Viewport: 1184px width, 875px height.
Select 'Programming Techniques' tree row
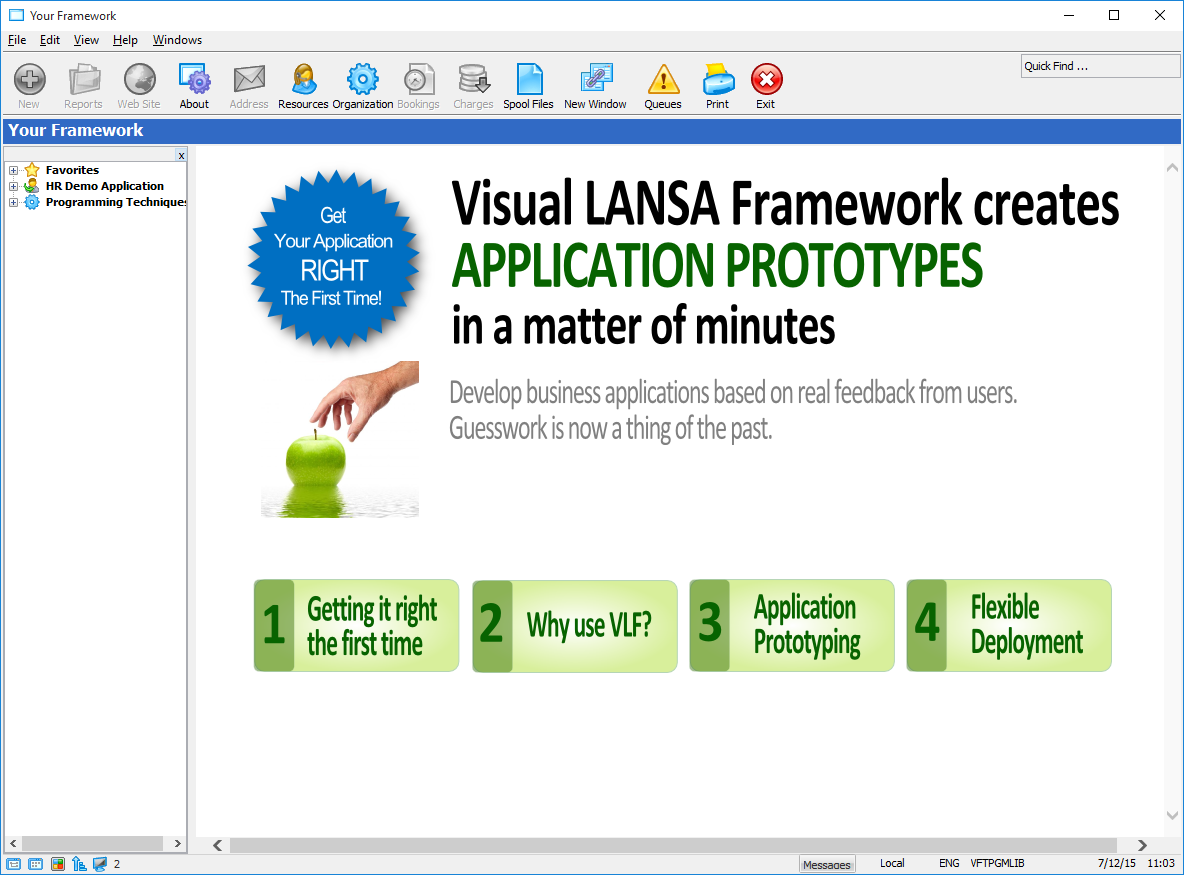pos(116,202)
